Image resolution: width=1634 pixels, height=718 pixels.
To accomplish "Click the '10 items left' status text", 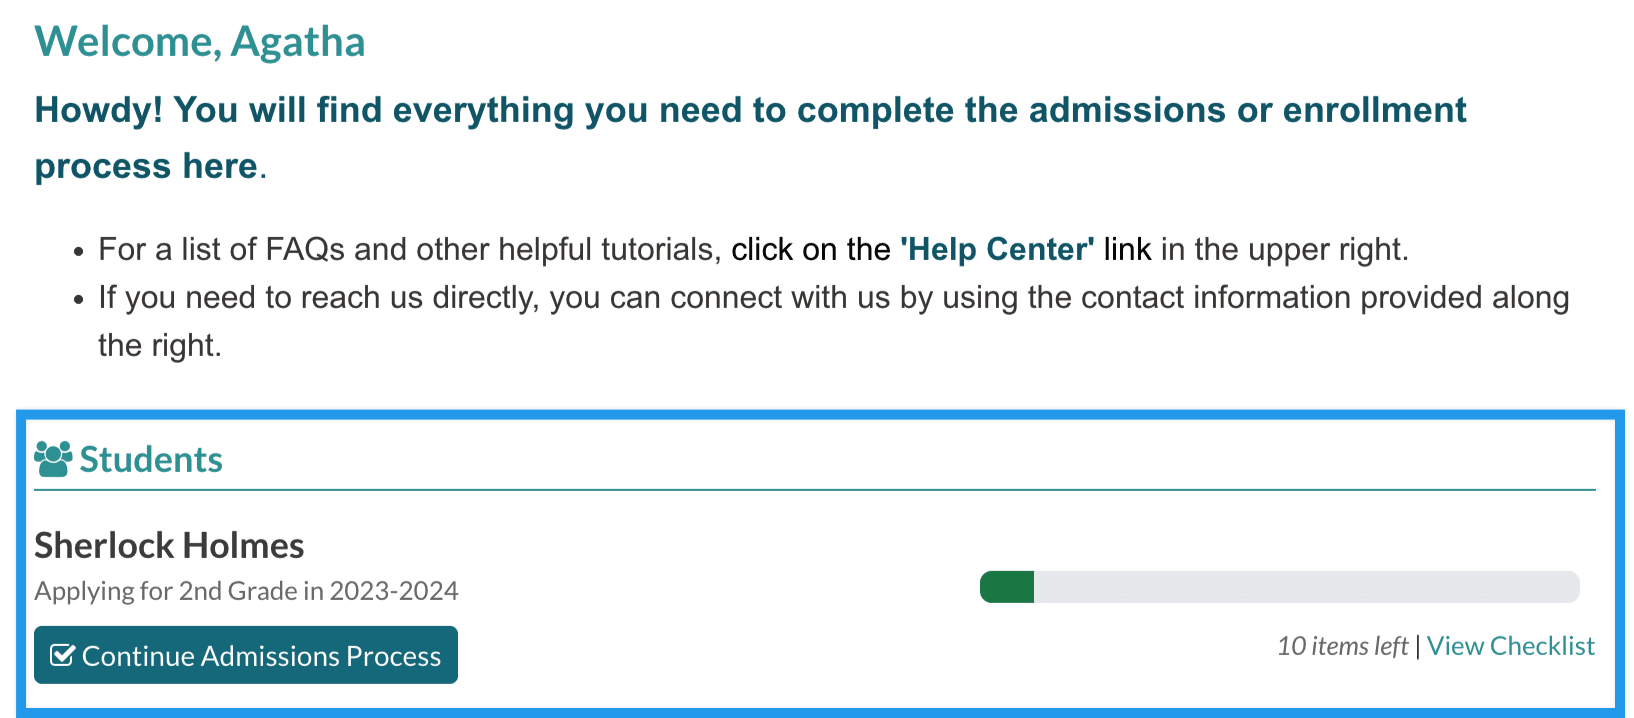I will (x=1342, y=646).
